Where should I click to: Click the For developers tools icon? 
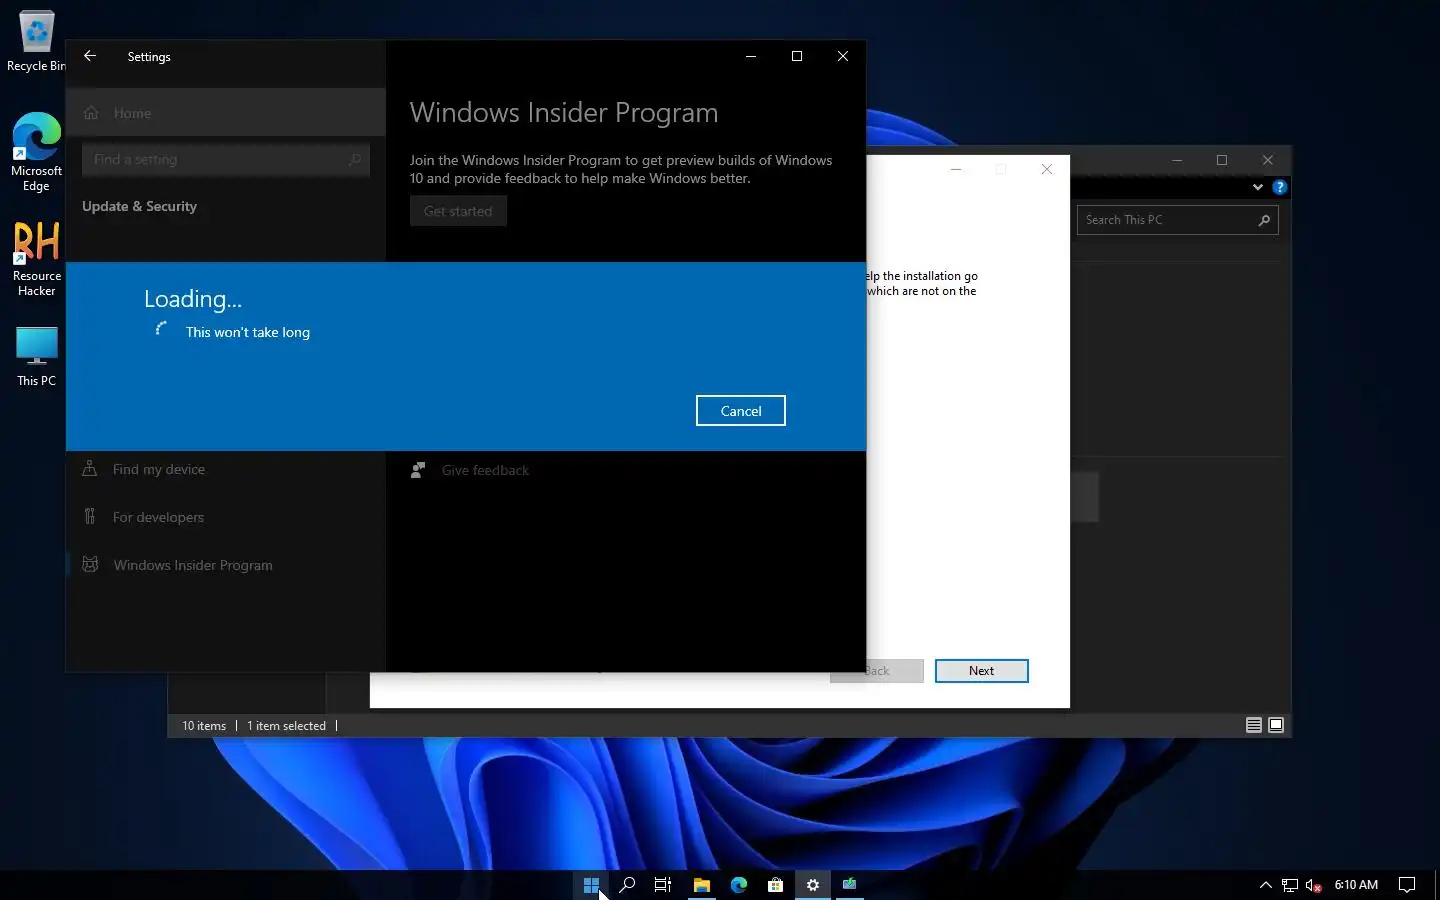click(90, 516)
